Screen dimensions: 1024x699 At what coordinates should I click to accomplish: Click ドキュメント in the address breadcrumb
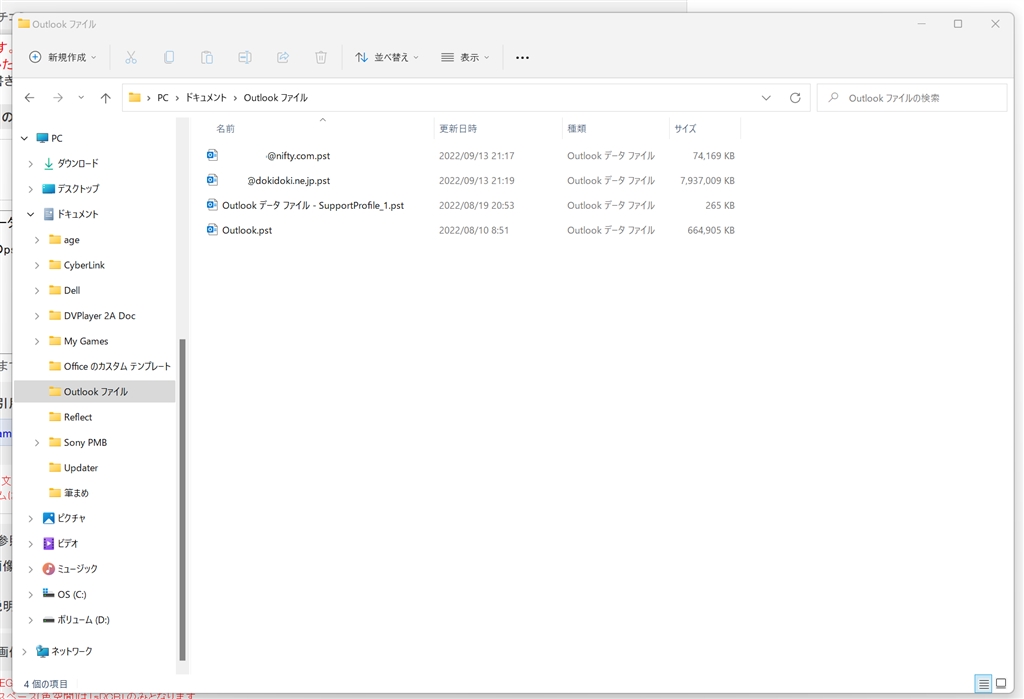click(206, 98)
